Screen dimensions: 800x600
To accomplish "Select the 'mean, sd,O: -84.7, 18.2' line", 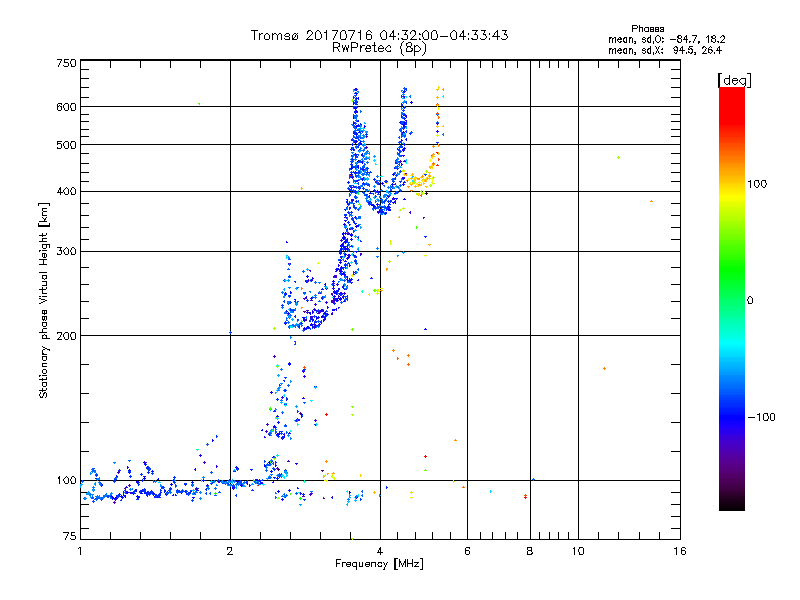I will click(x=666, y=39).
